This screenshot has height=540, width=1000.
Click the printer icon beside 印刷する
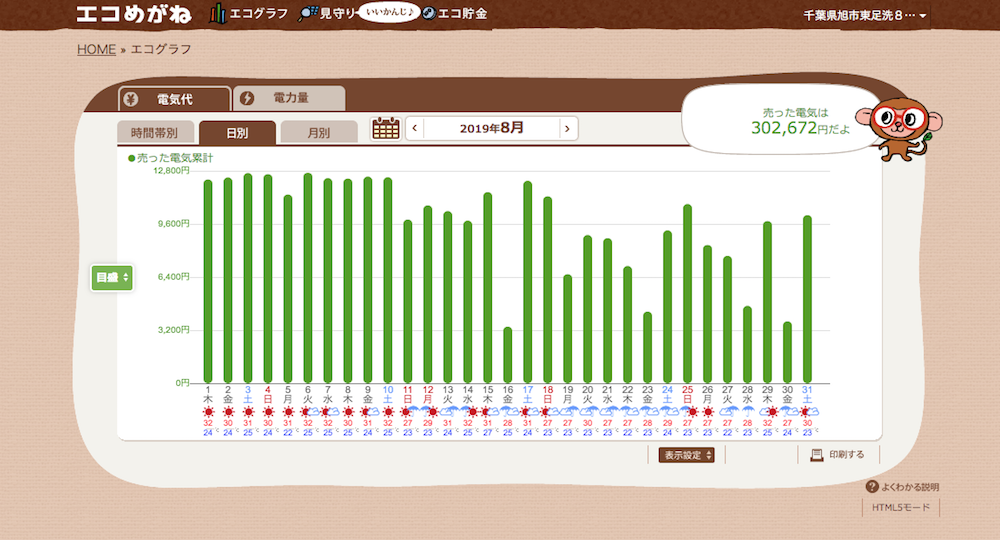point(816,455)
